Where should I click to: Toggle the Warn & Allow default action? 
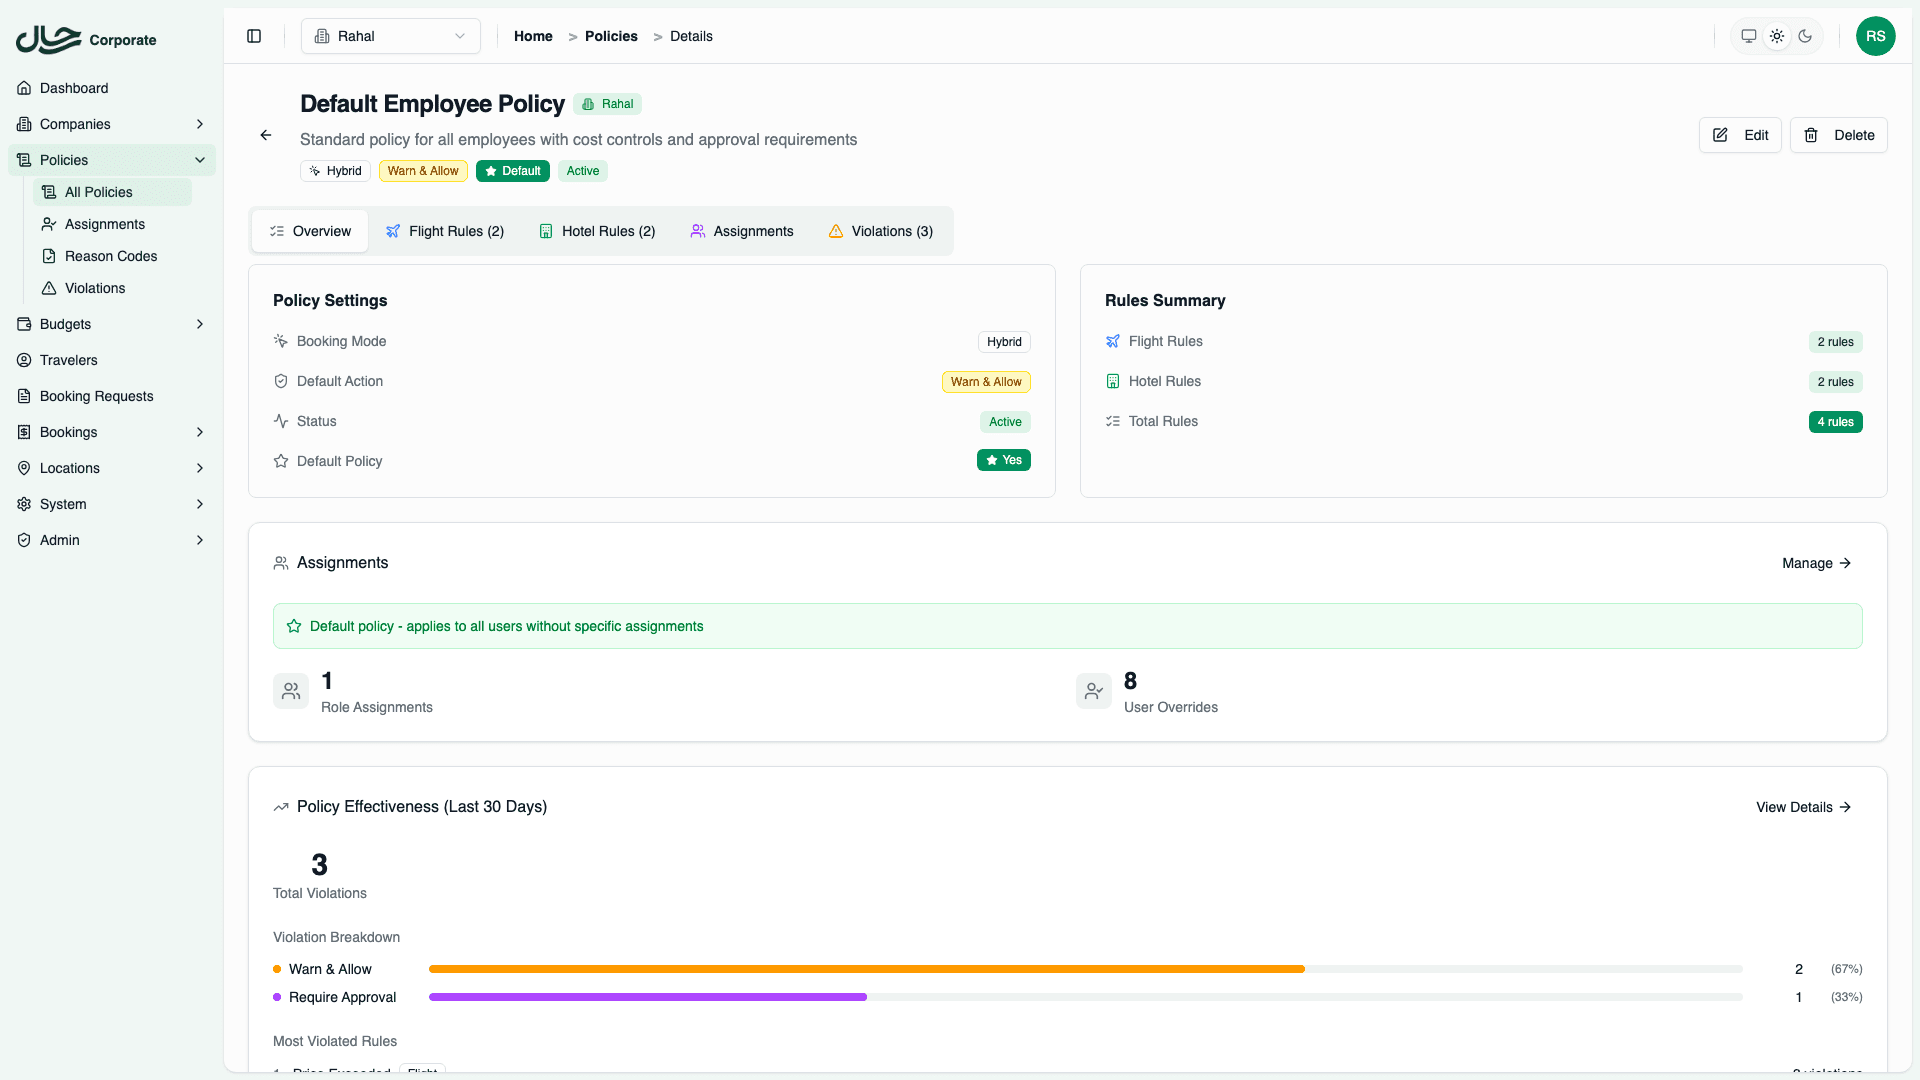986,381
